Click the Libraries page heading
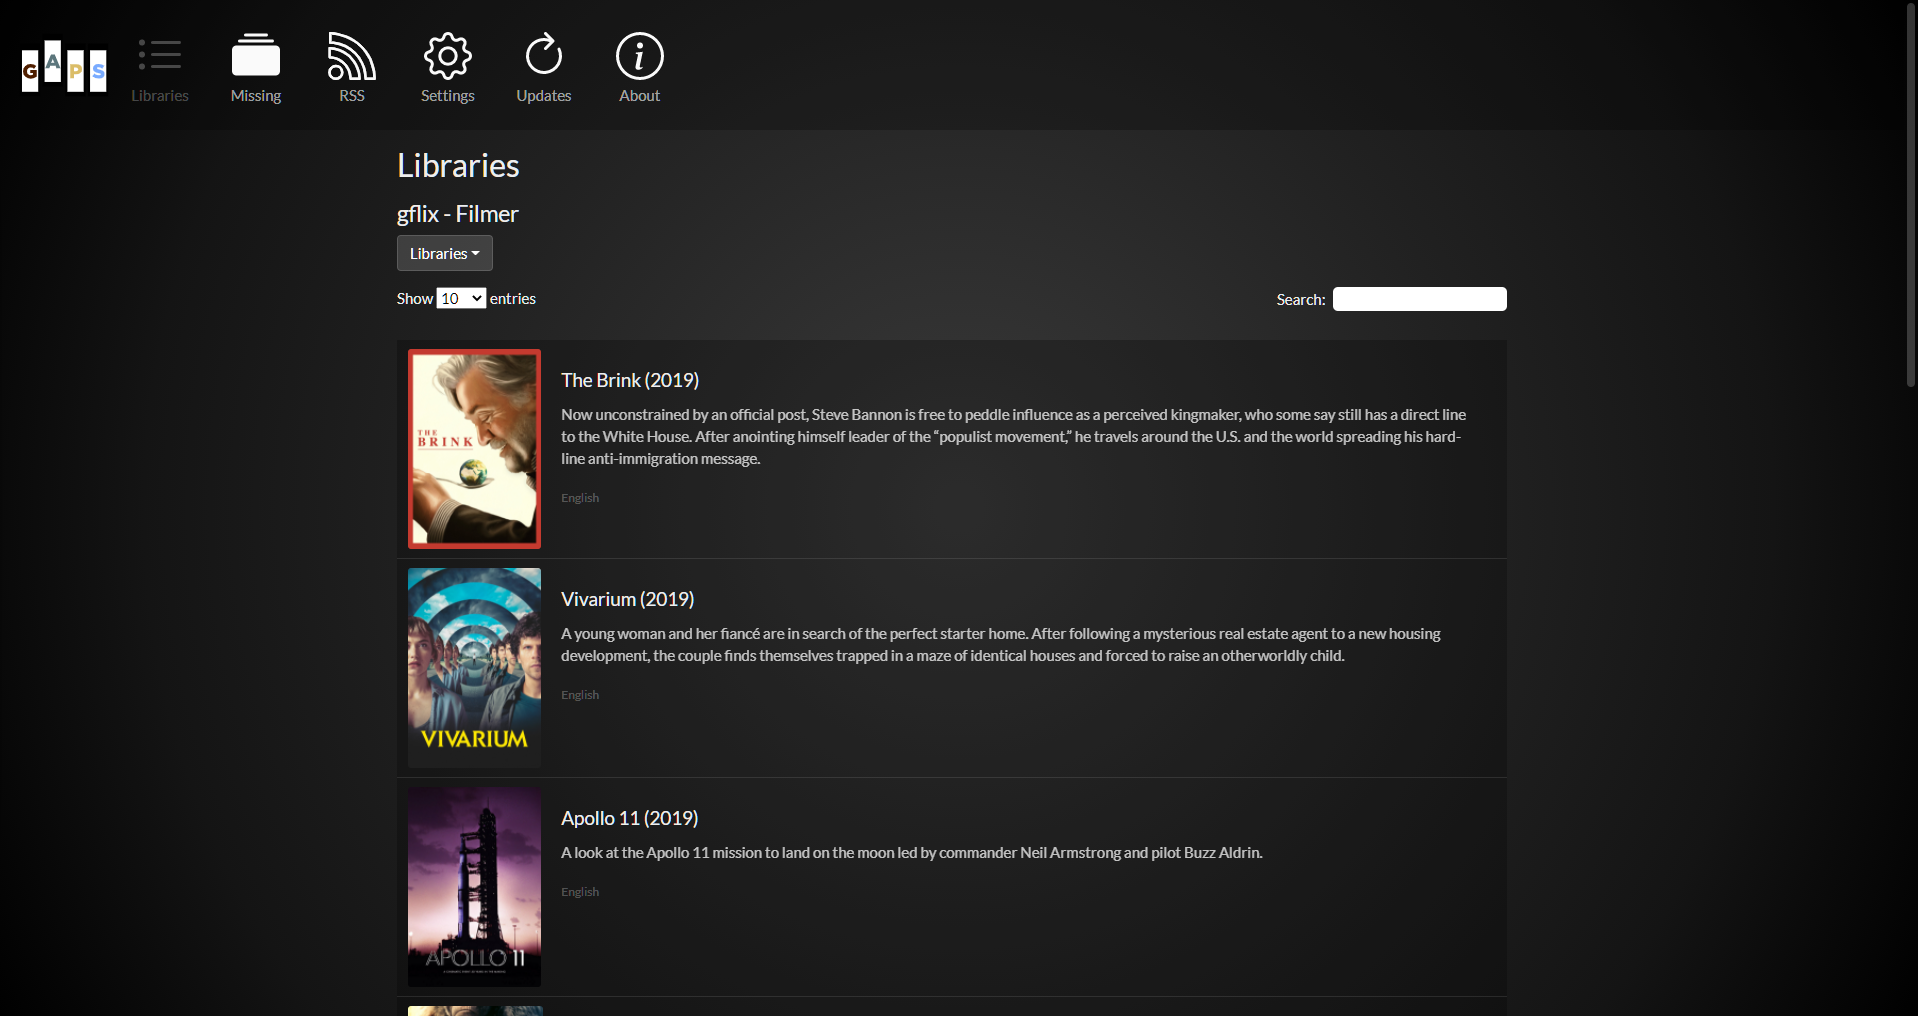 (x=458, y=166)
